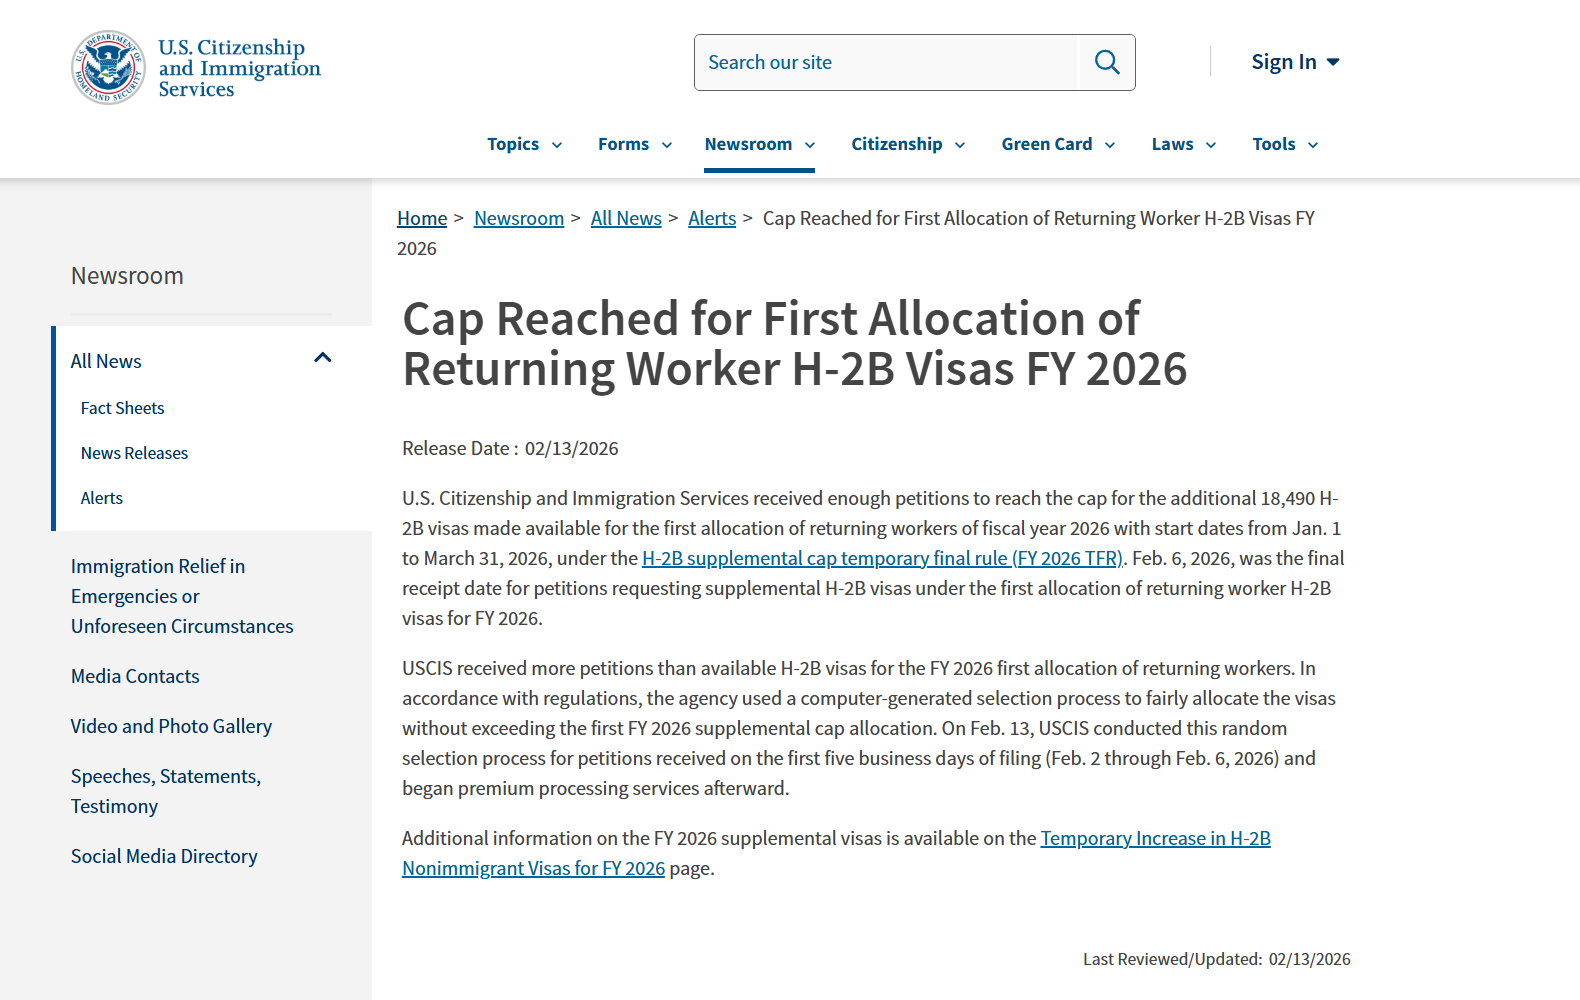Screen dimensions: 1580x1000
Task: Type in the Search our site field
Action: [887, 62]
